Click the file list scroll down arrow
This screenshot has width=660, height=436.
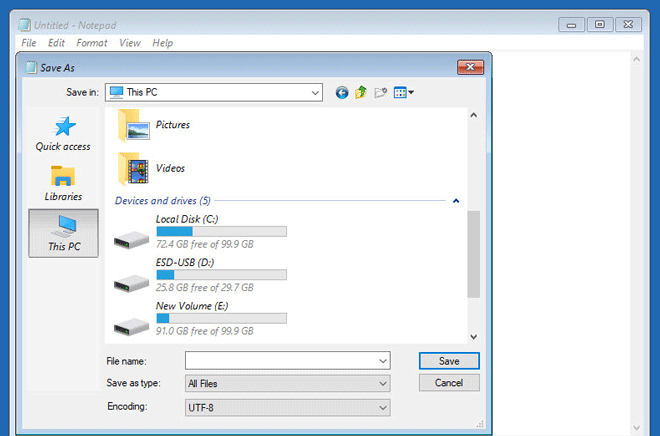474,337
